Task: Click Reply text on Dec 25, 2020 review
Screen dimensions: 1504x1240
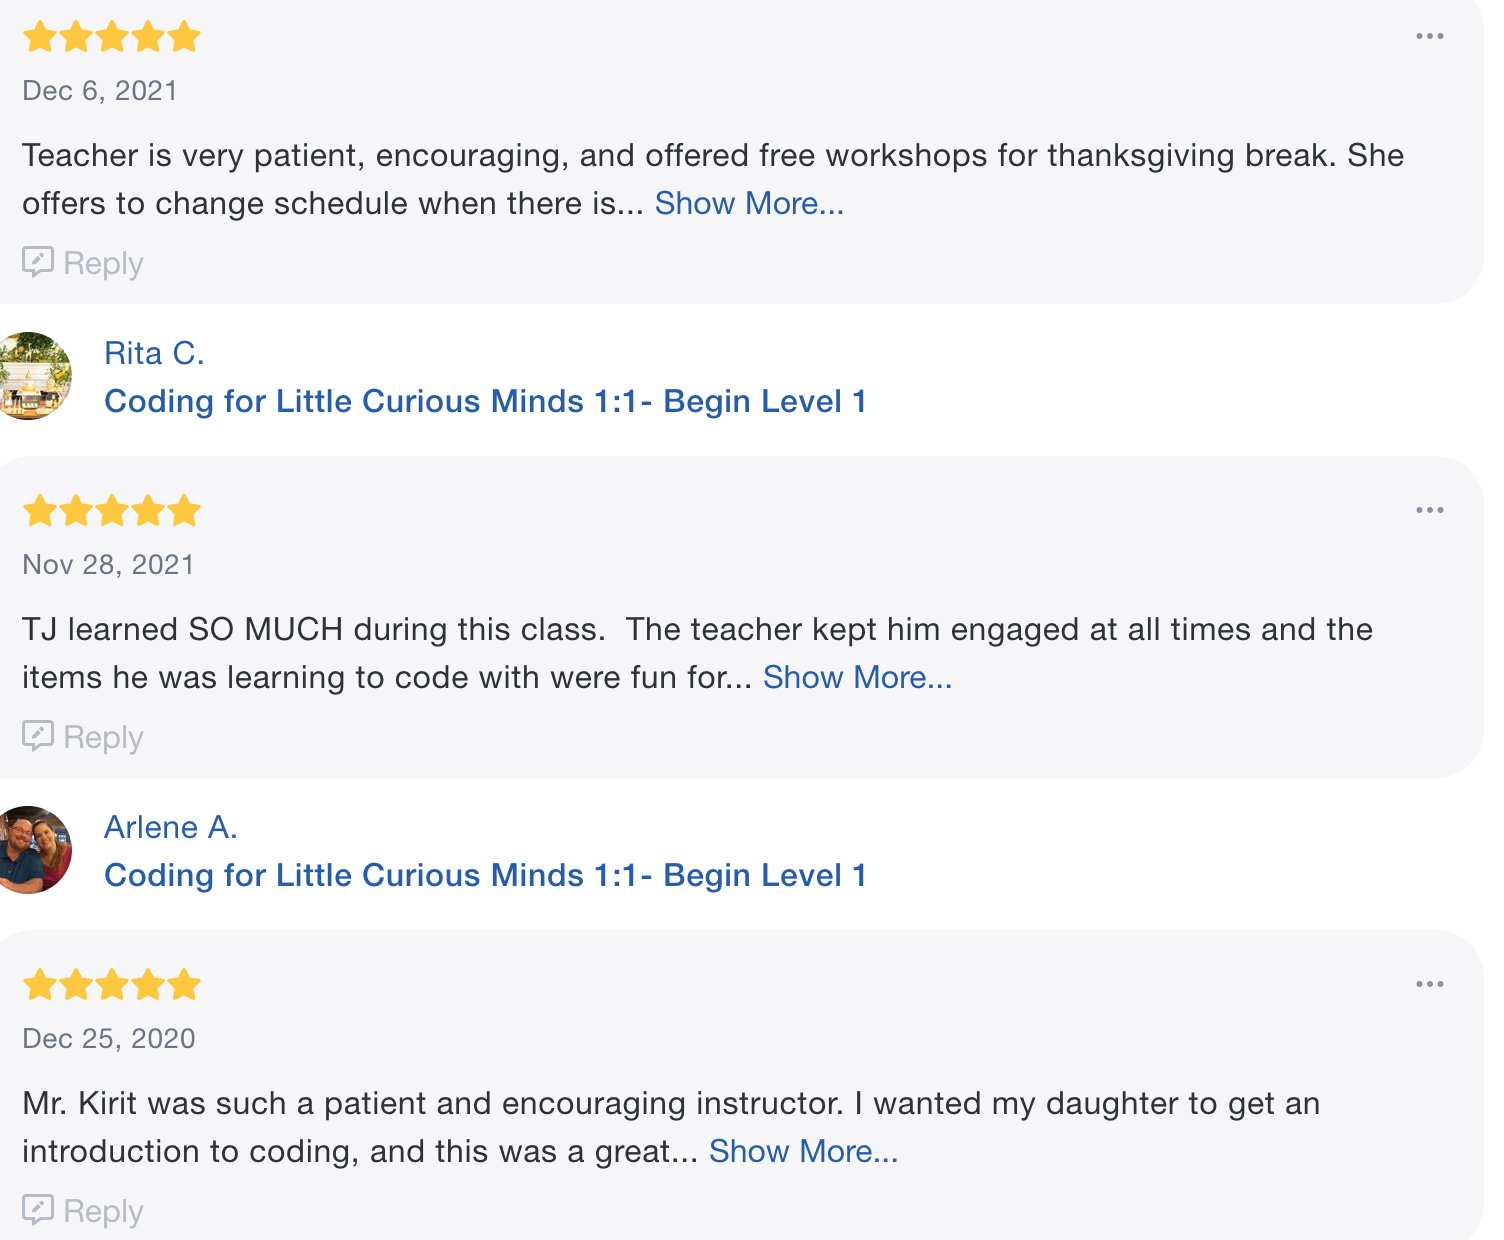Action: (x=103, y=1212)
